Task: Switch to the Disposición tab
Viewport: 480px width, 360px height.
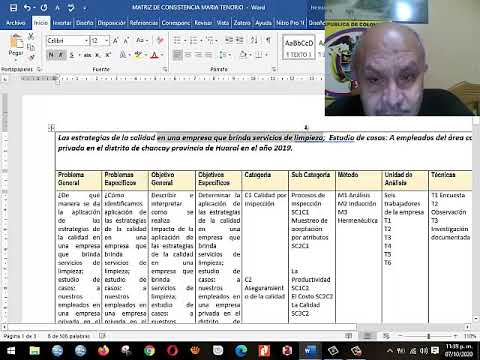Action: tap(111, 23)
